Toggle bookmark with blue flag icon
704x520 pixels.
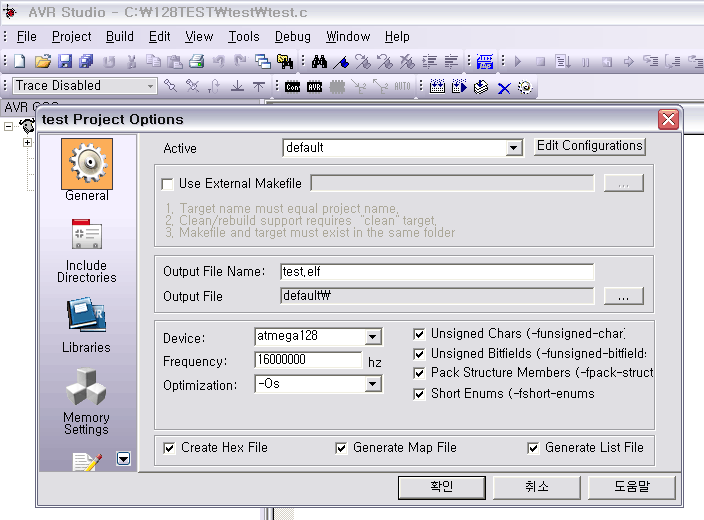click(341, 62)
